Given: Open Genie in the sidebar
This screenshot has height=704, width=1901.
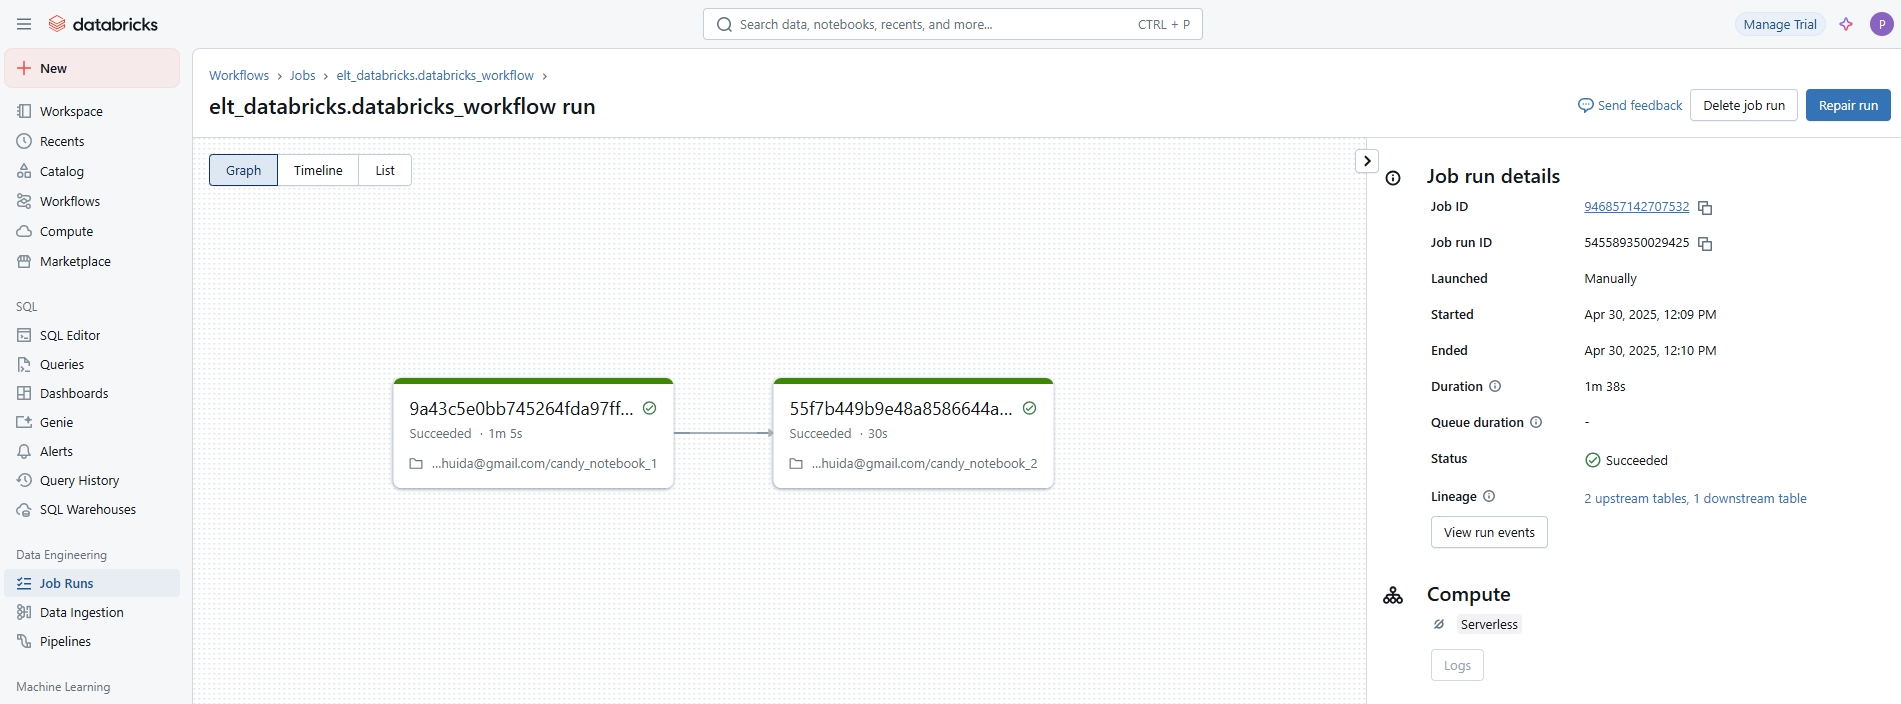Looking at the screenshot, I should coord(92,422).
